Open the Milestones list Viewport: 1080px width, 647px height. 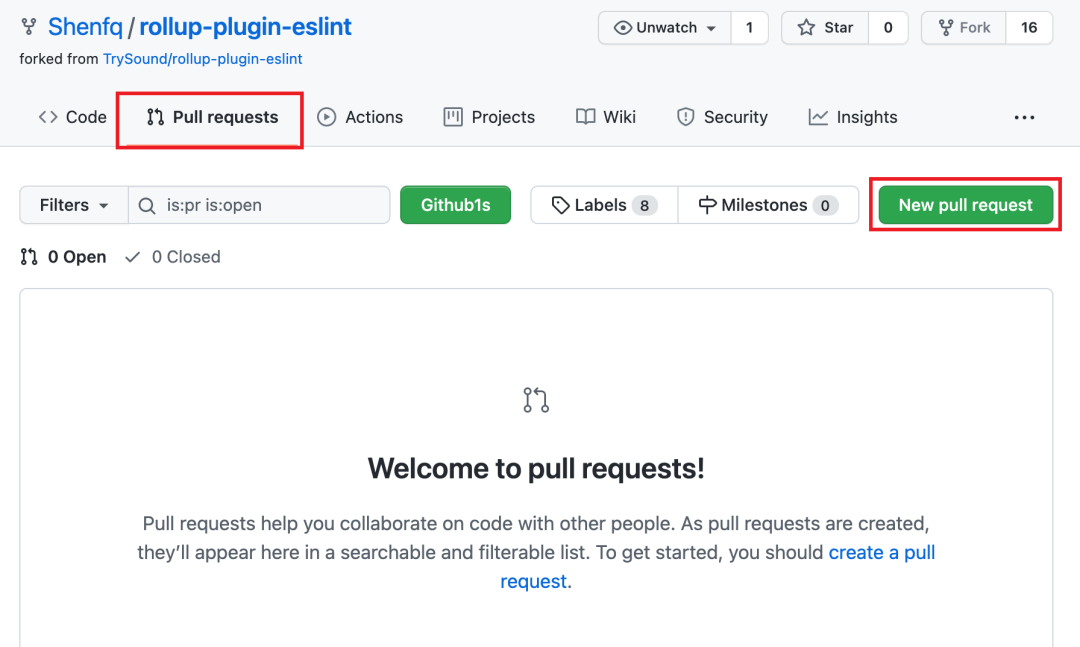coord(768,205)
